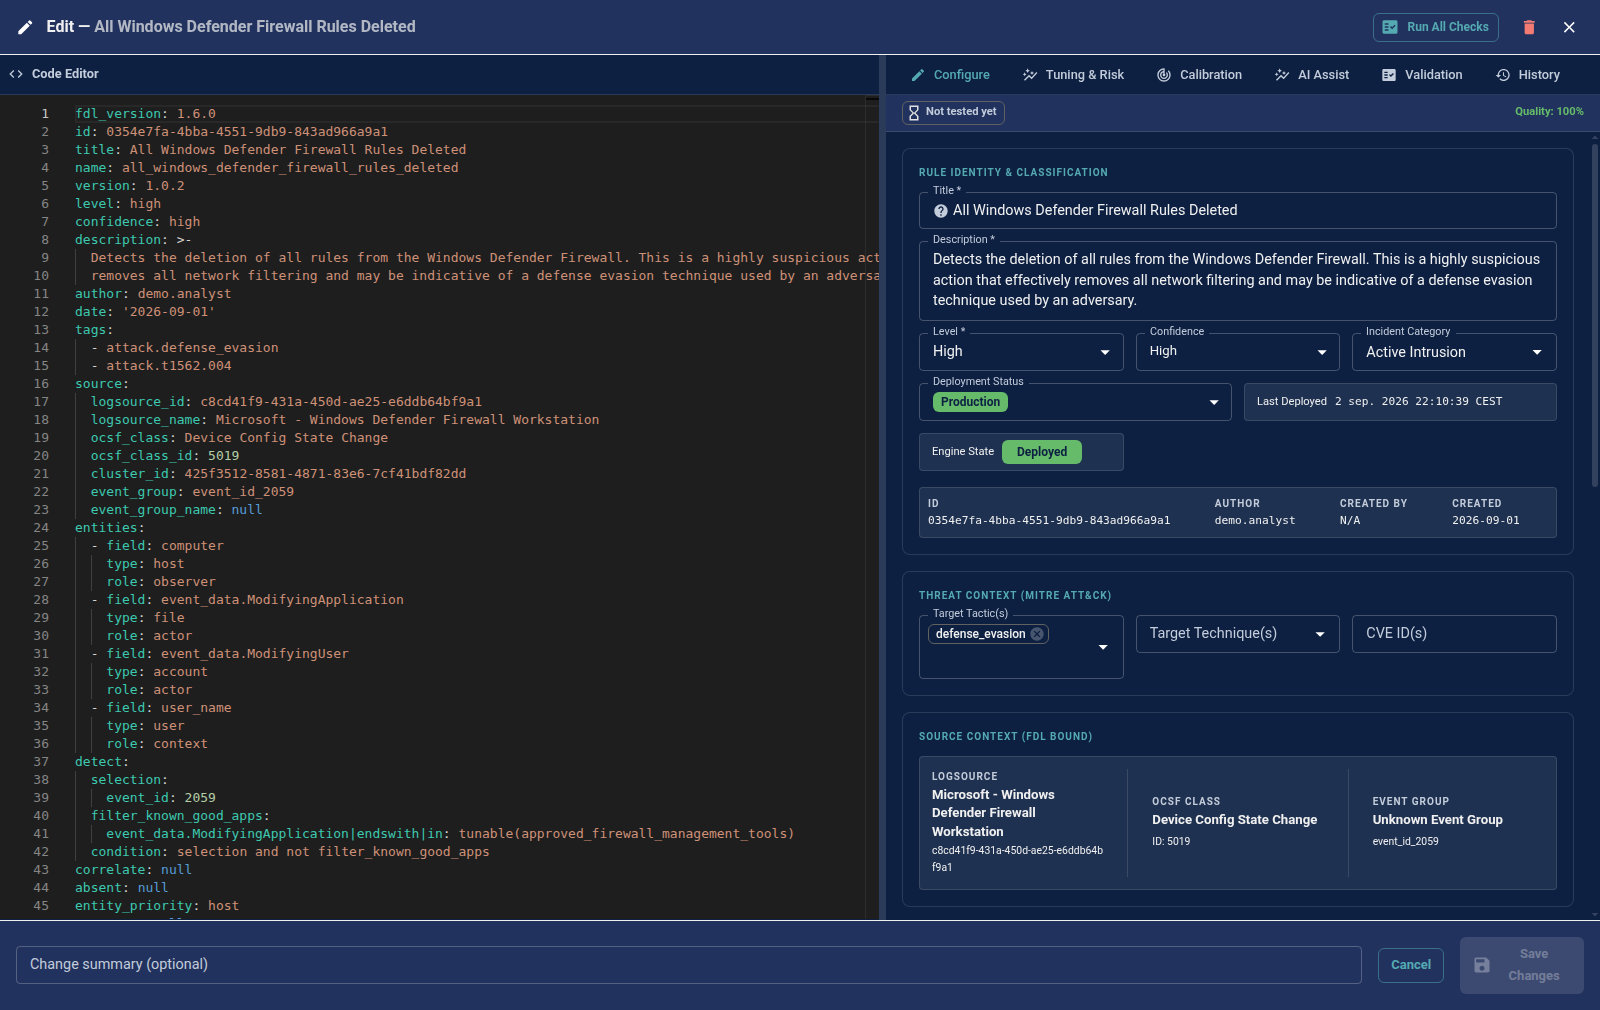The height and width of the screenshot is (1010, 1600).
Task: Click the rule ID value in identity table
Action: (1049, 521)
